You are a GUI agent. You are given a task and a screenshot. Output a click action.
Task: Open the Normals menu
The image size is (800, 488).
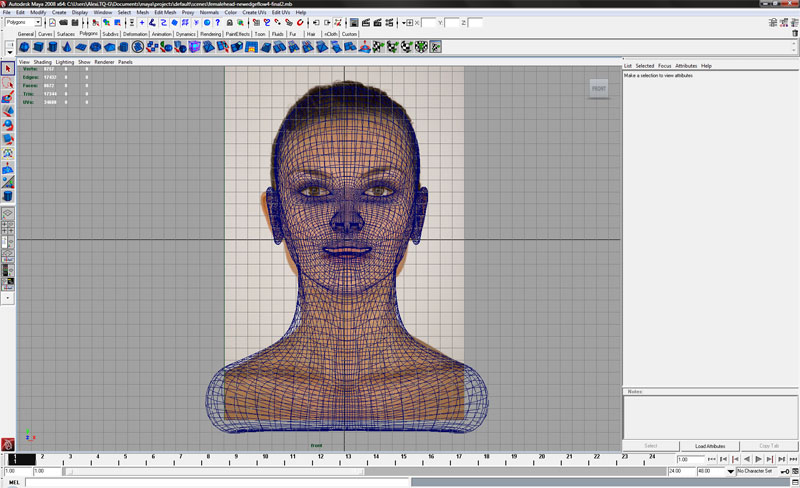(x=209, y=12)
